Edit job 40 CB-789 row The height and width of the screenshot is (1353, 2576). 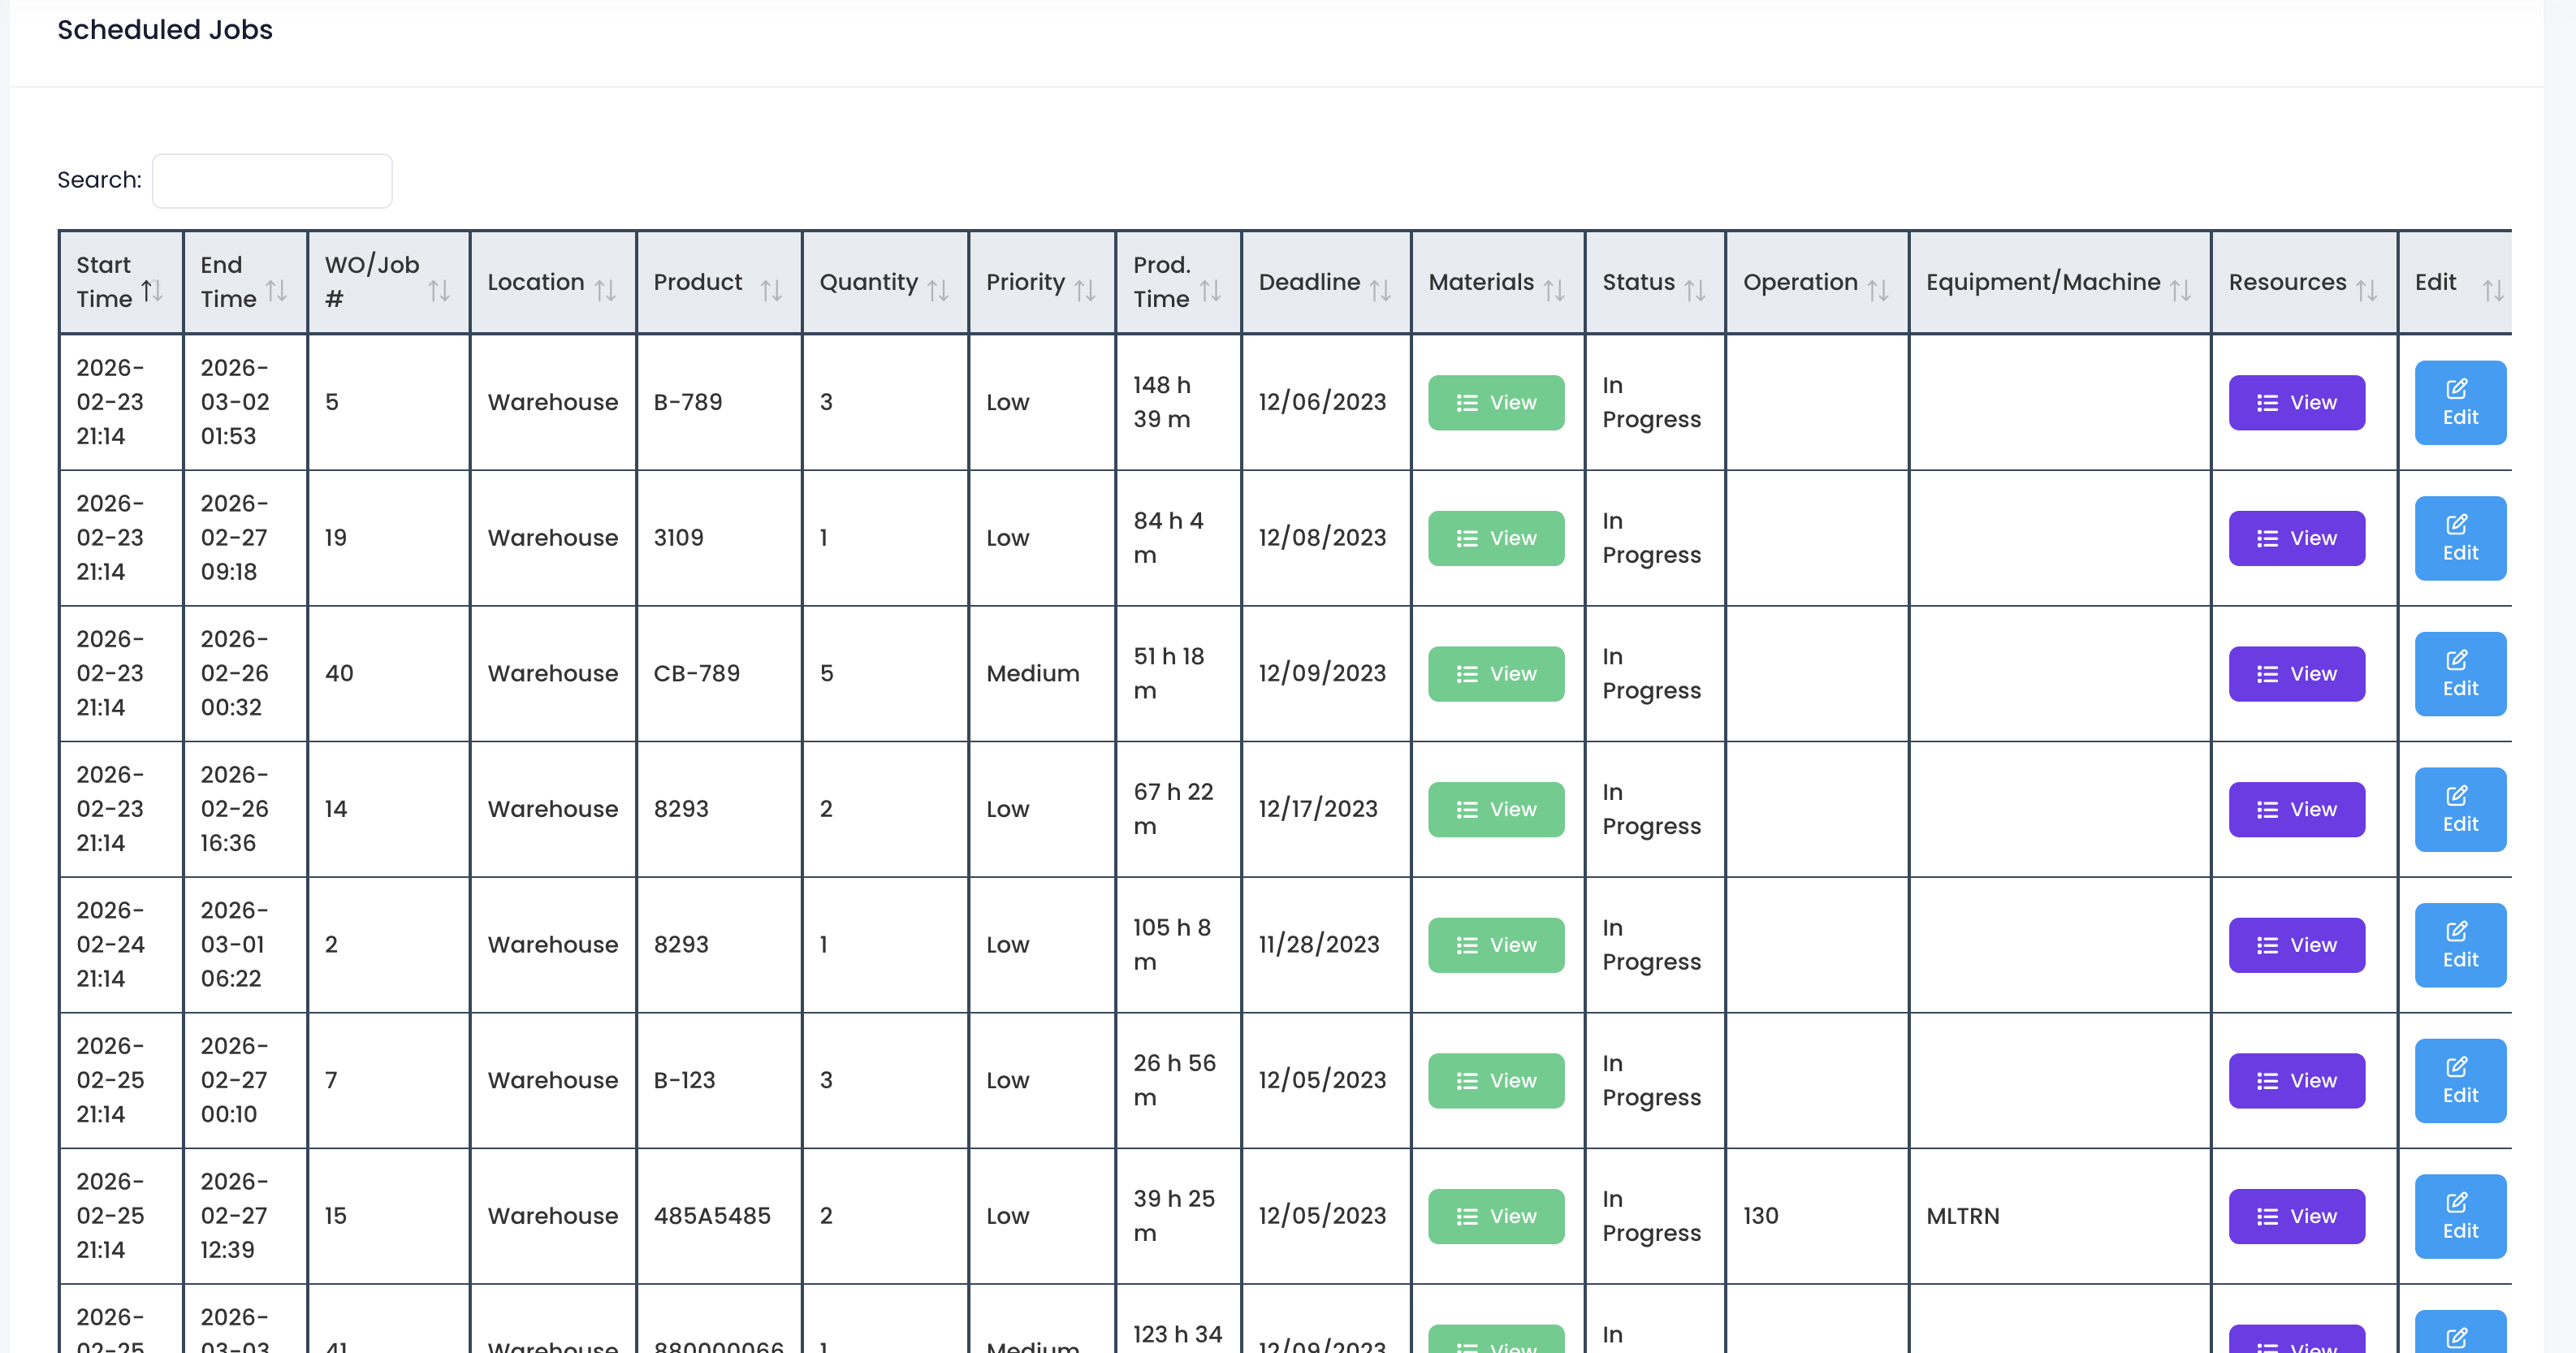[x=2459, y=674]
